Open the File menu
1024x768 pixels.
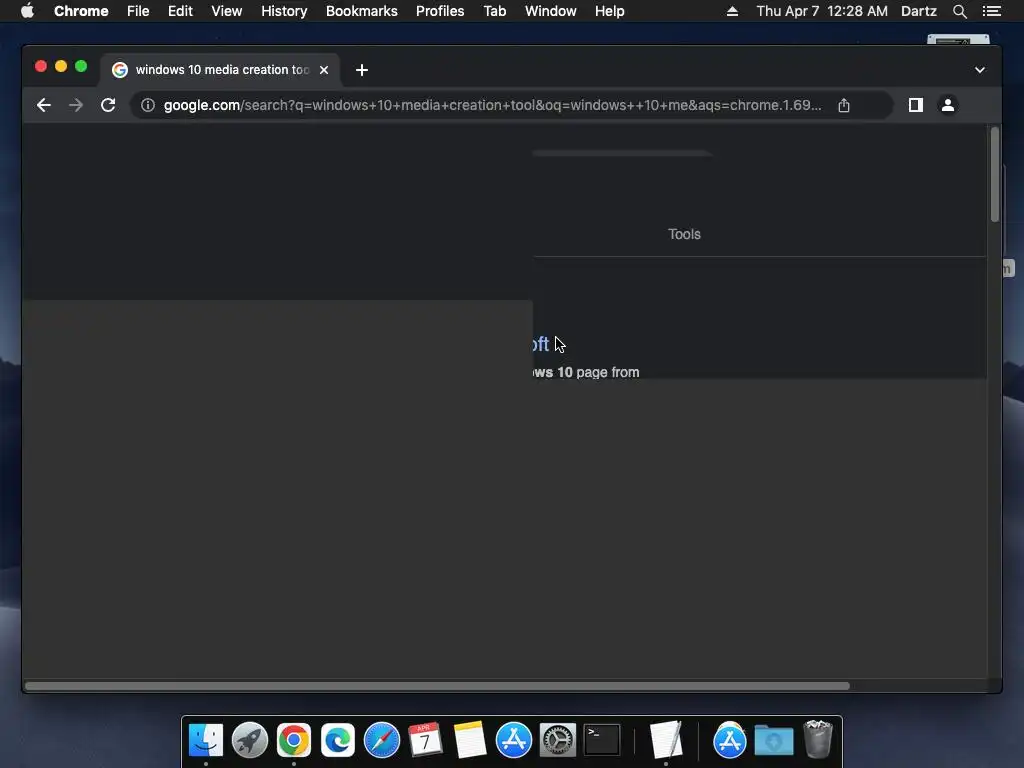point(138,11)
